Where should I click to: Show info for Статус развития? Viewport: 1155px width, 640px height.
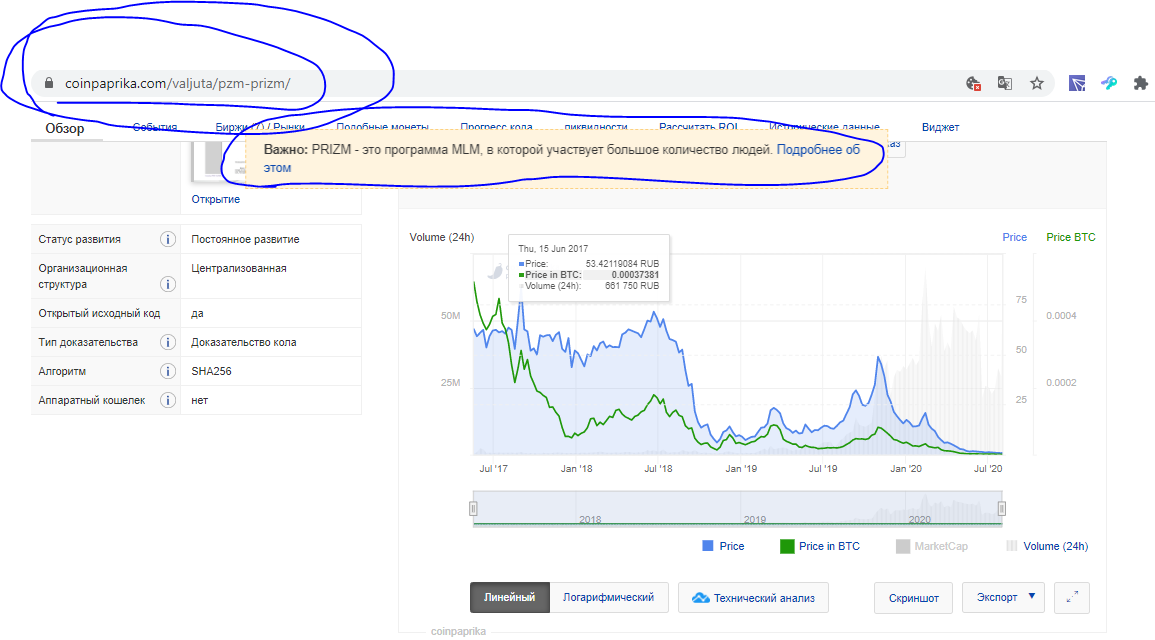click(x=168, y=239)
